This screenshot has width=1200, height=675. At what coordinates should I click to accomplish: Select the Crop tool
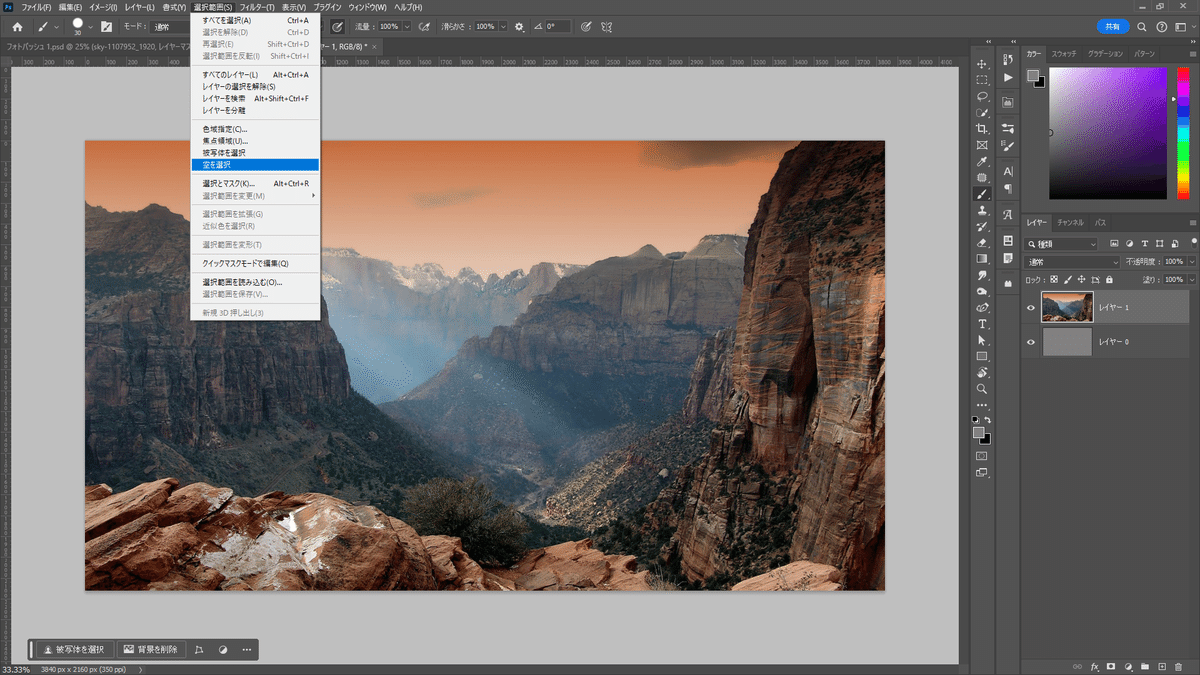982,129
